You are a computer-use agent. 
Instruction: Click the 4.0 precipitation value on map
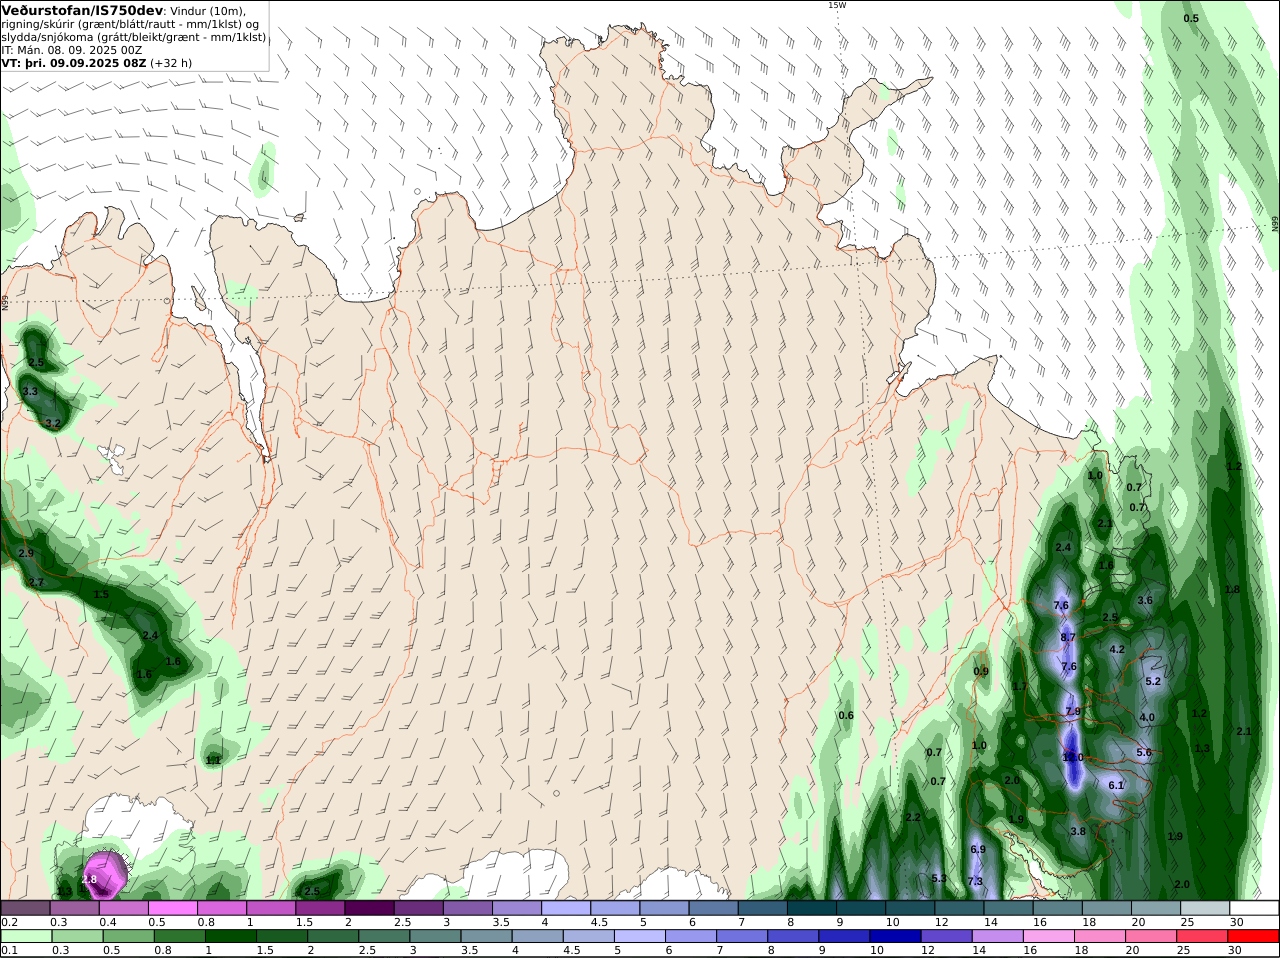[1147, 717]
